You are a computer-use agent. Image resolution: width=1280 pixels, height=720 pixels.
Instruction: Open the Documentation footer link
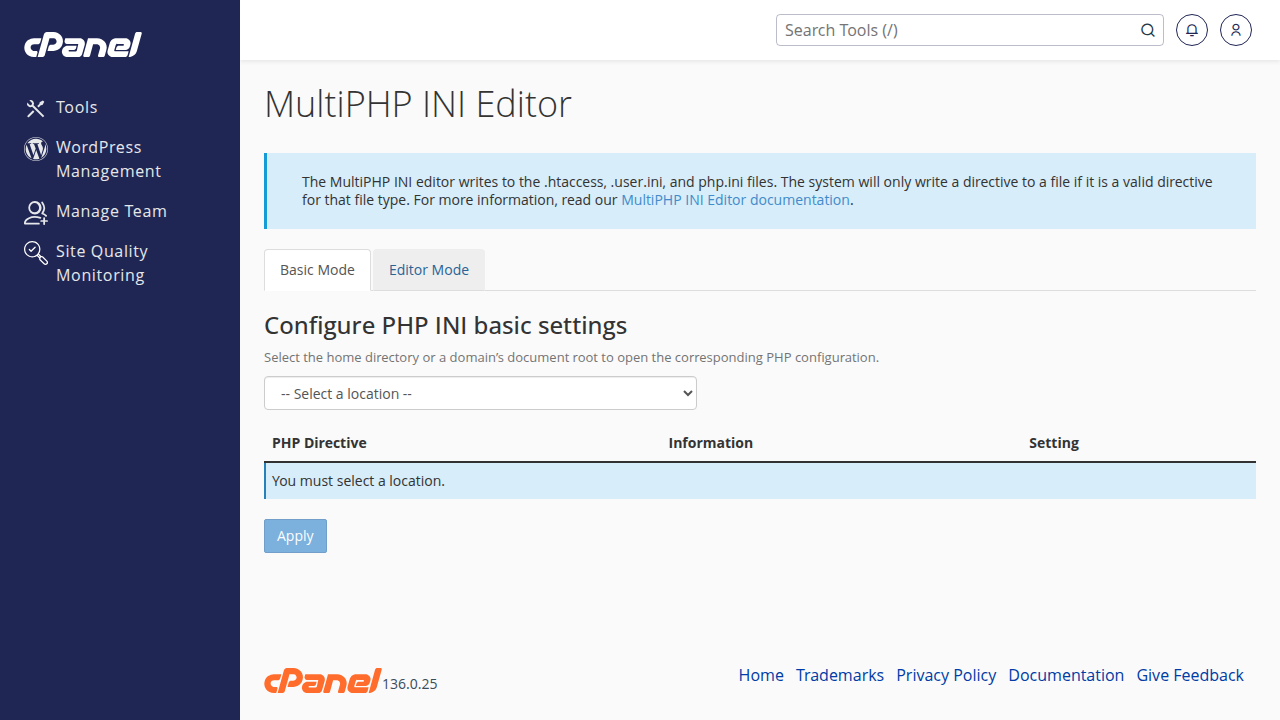[x=1066, y=675]
